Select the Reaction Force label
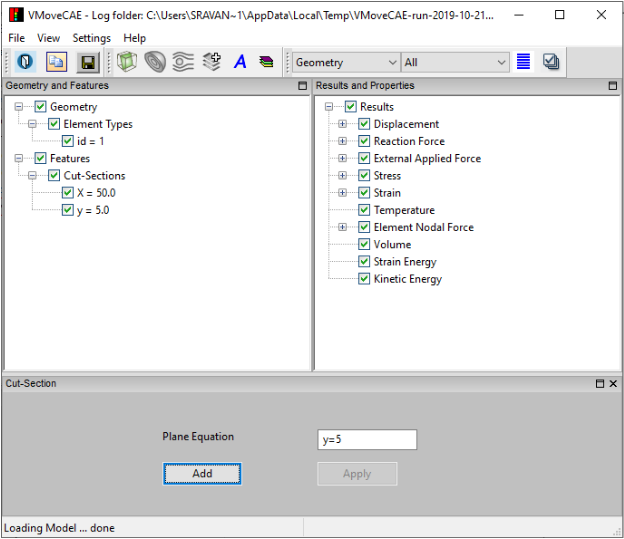 click(x=409, y=141)
